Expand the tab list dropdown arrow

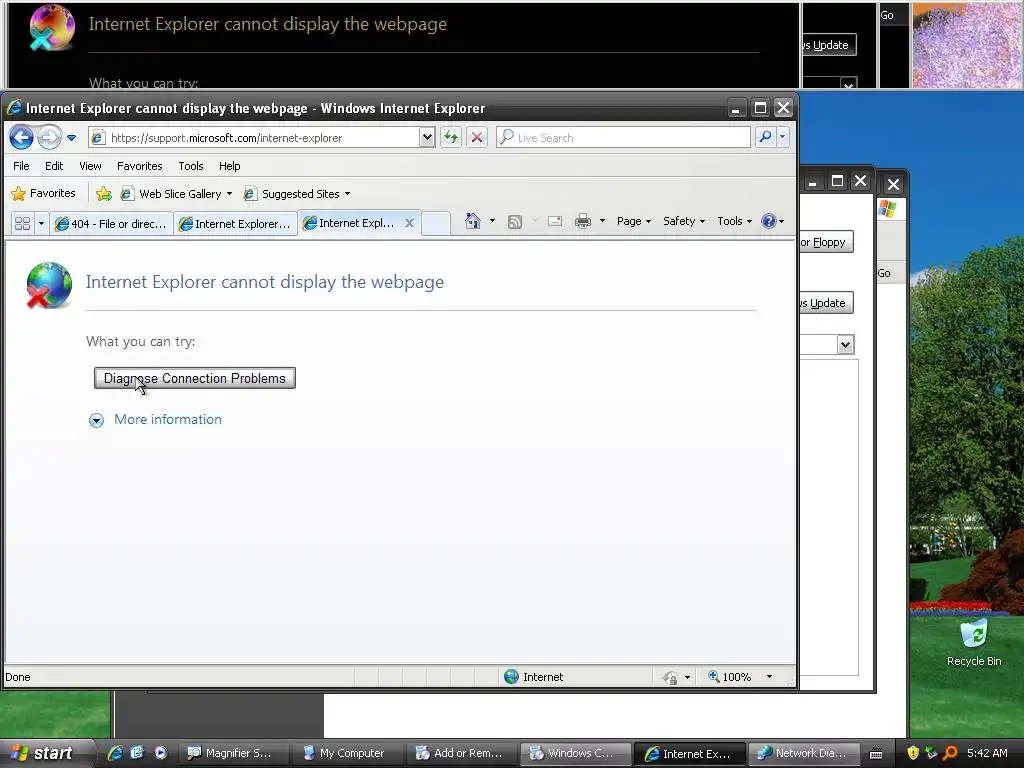pyautogui.click(x=41, y=223)
